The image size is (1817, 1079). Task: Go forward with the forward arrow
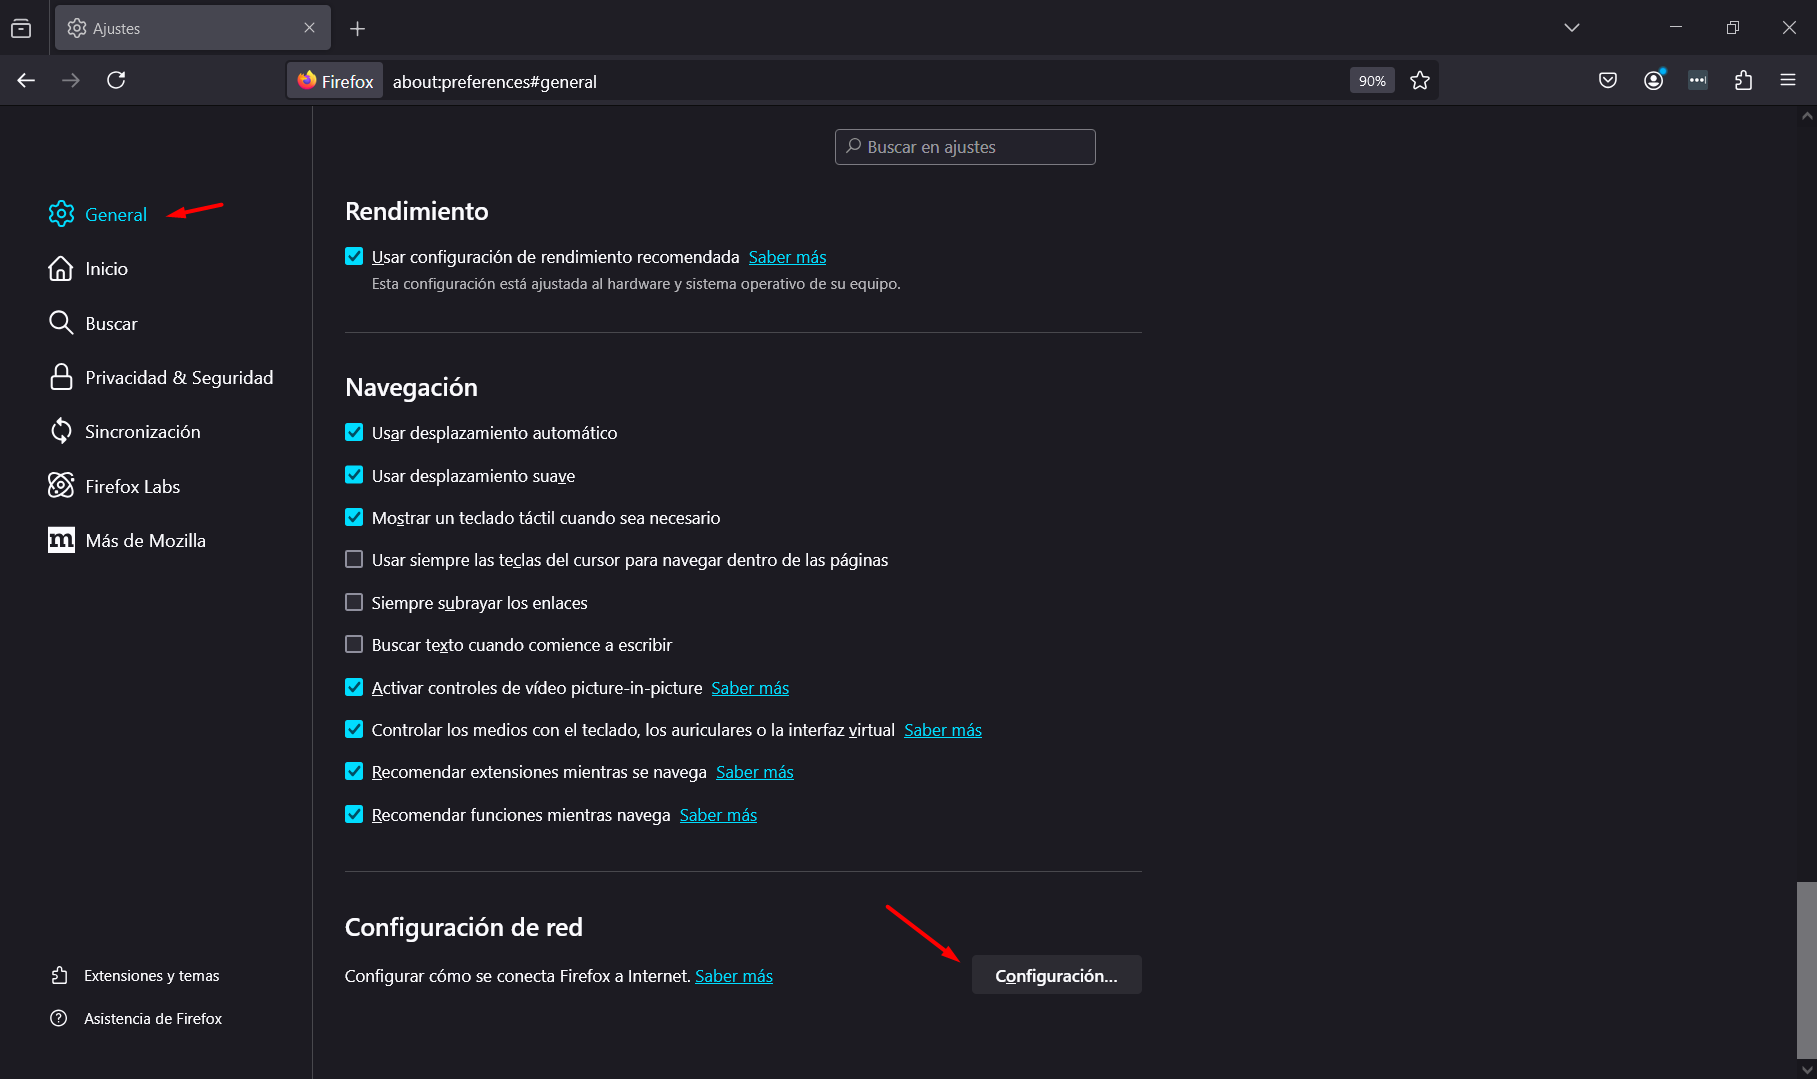point(71,80)
